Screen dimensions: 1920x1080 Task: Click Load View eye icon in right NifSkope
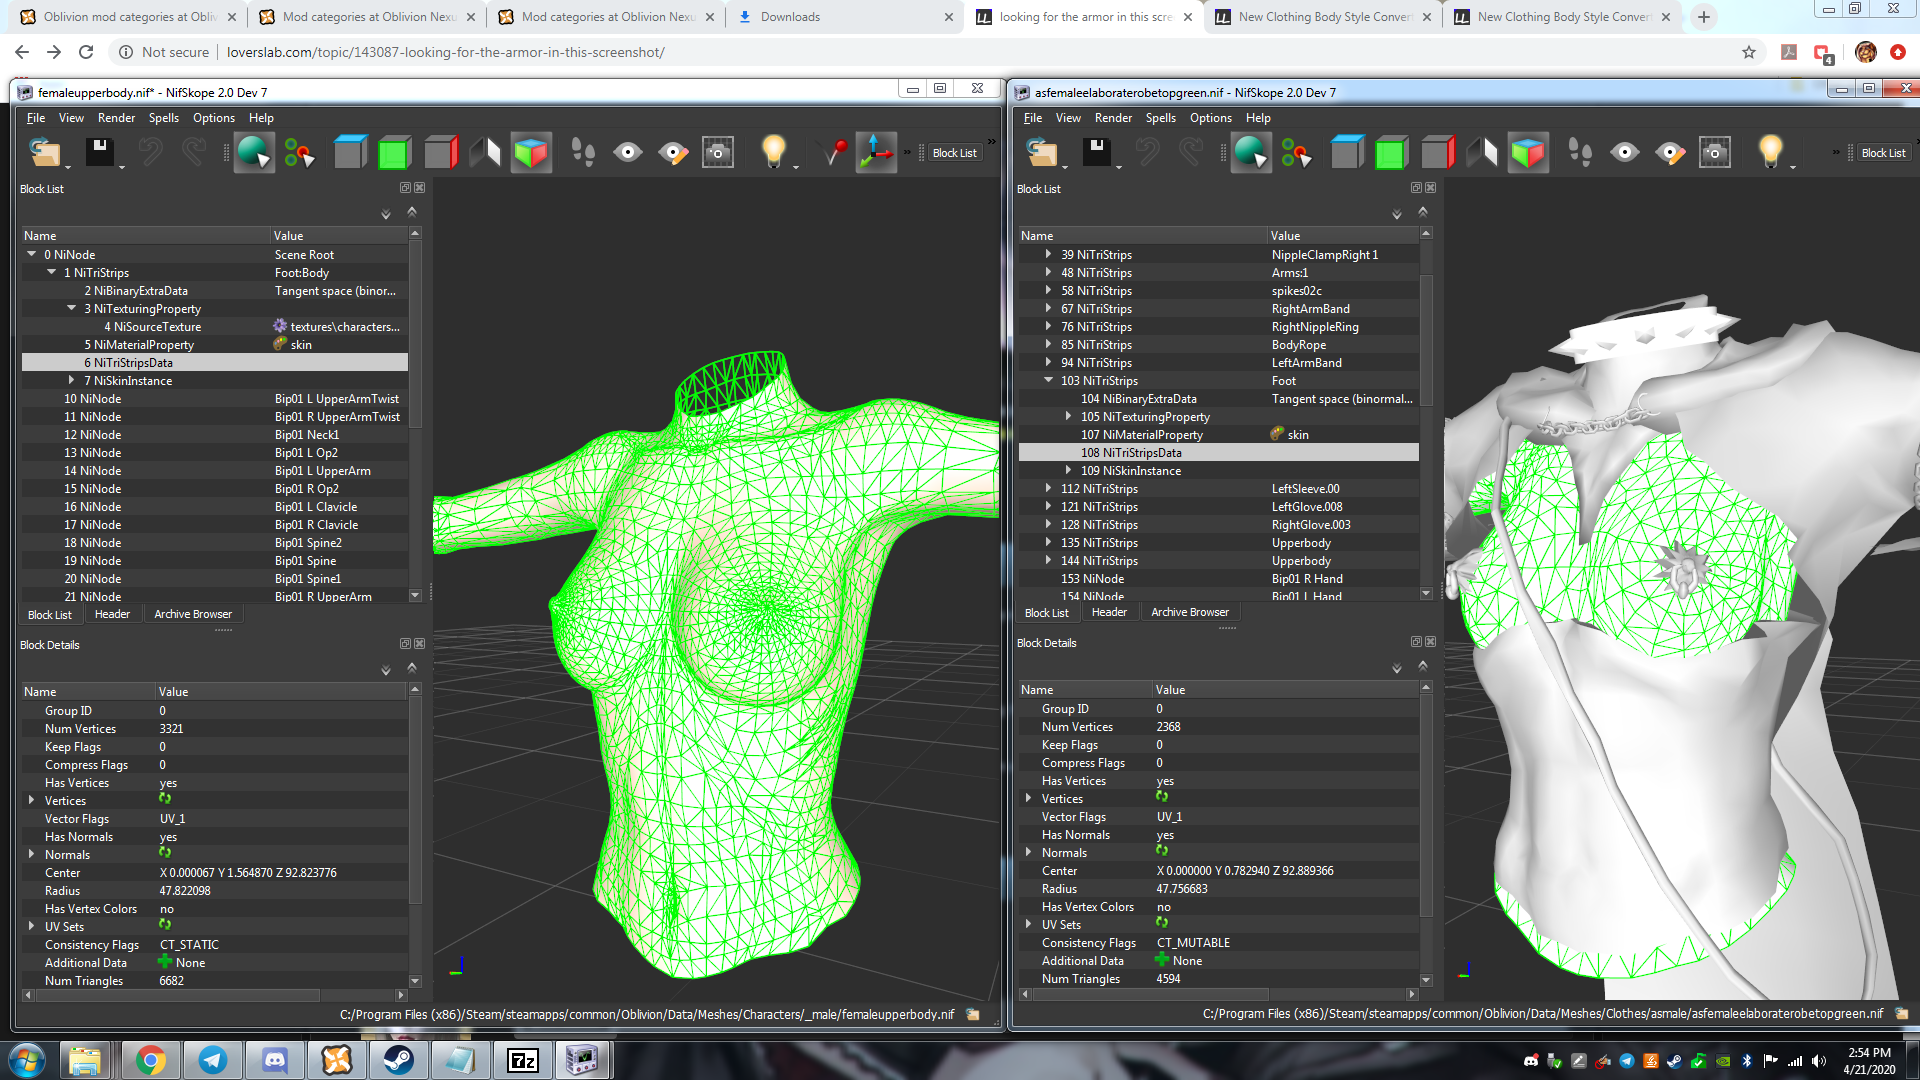(1625, 153)
